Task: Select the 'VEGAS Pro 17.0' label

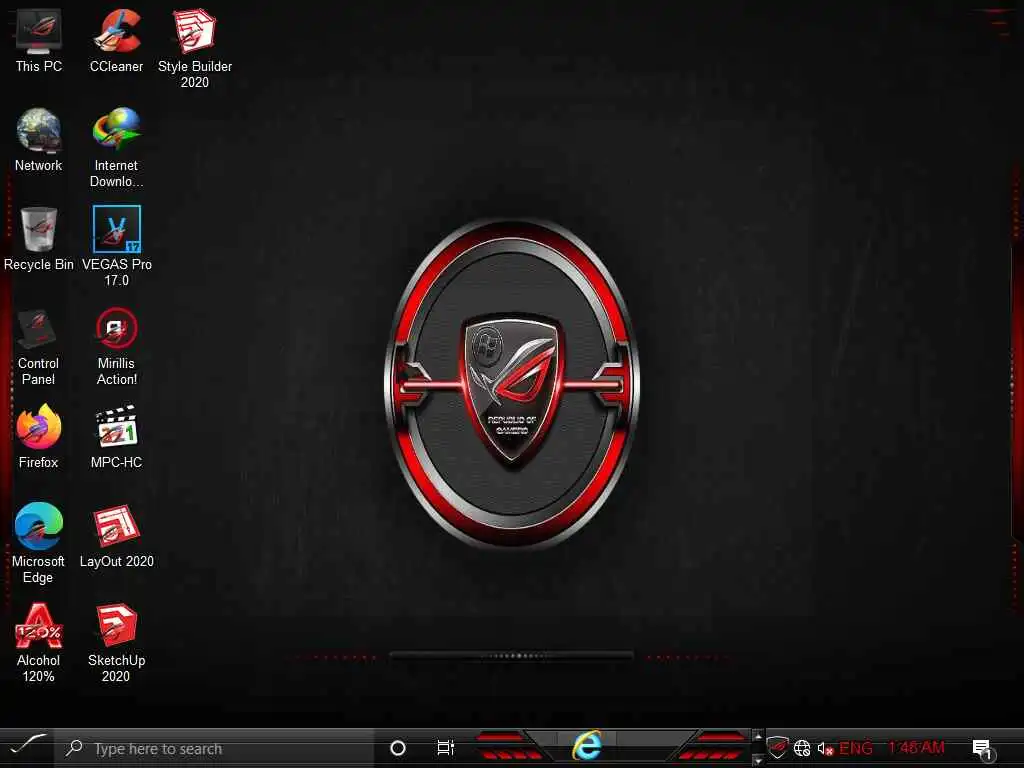Action: [x=116, y=272]
